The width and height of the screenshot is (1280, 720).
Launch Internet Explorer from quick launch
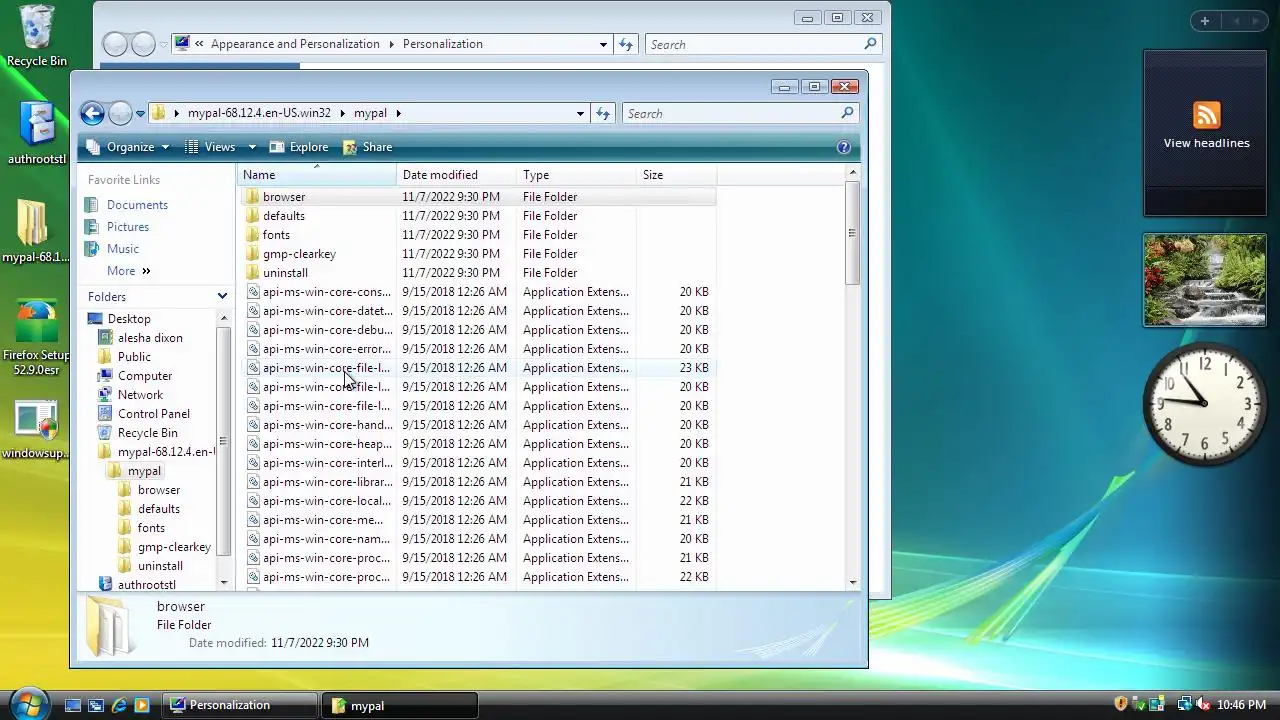(119, 705)
